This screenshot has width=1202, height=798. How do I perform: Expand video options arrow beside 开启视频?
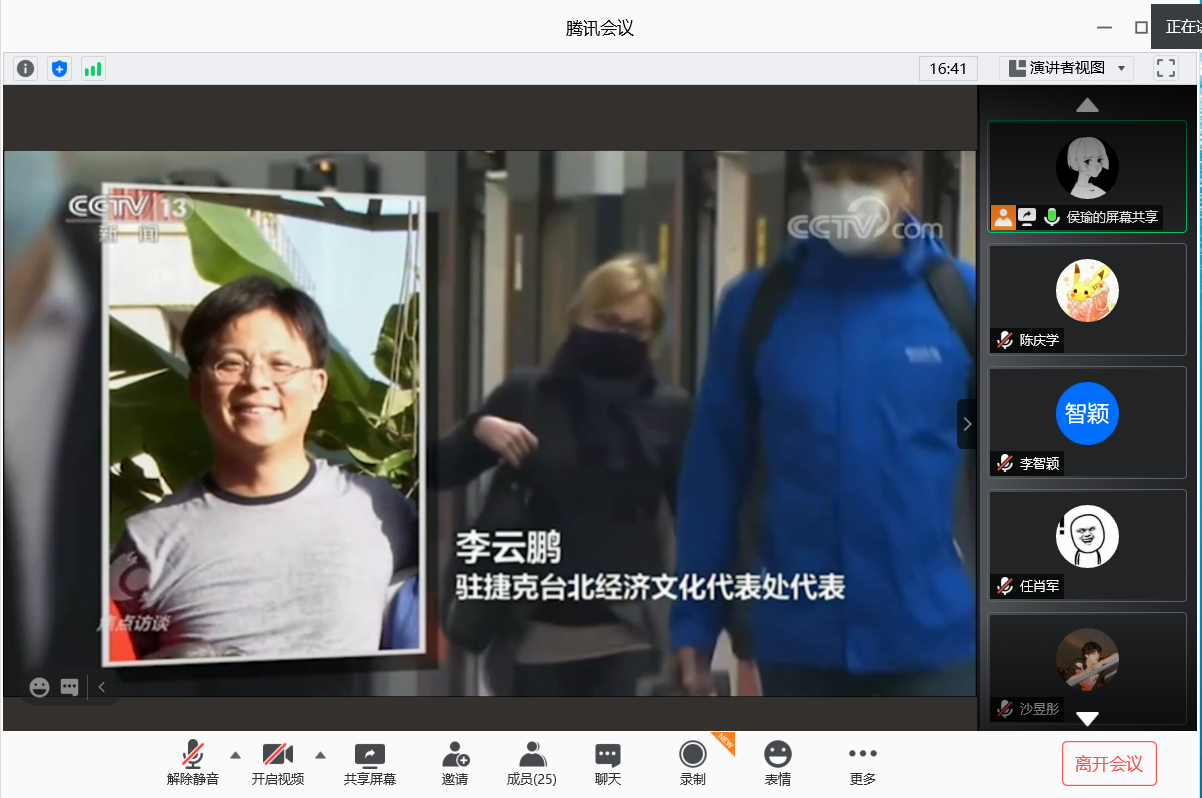(321, 755)
